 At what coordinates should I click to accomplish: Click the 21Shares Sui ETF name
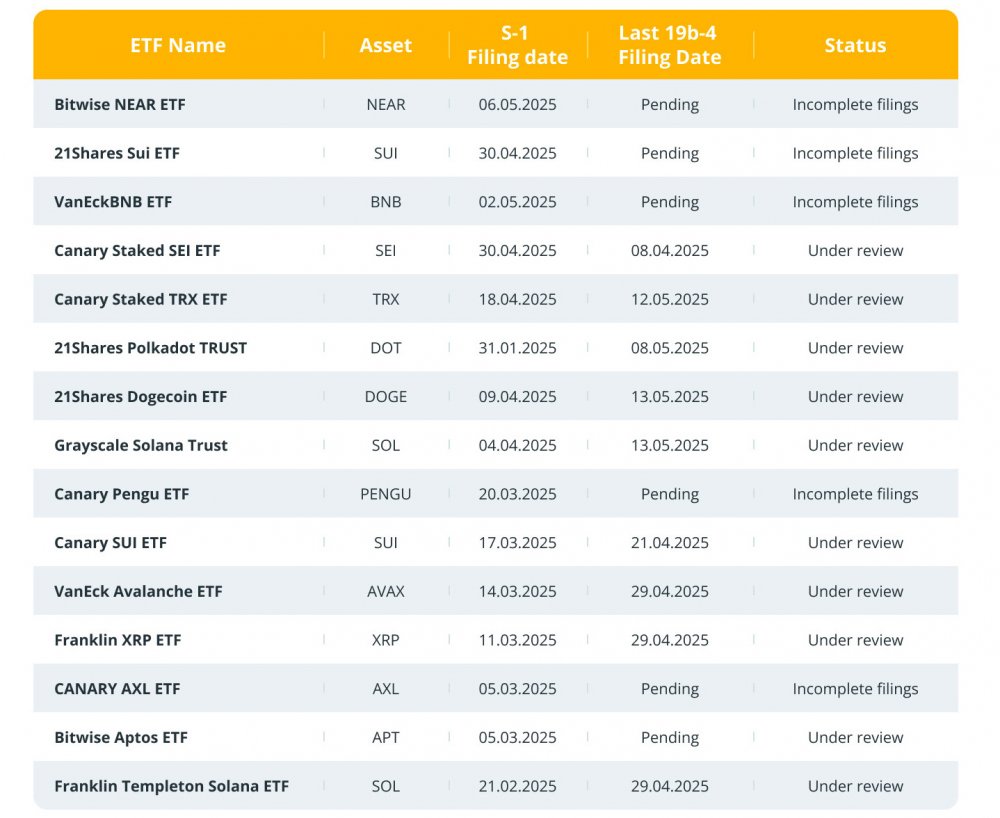coord(117,153)
